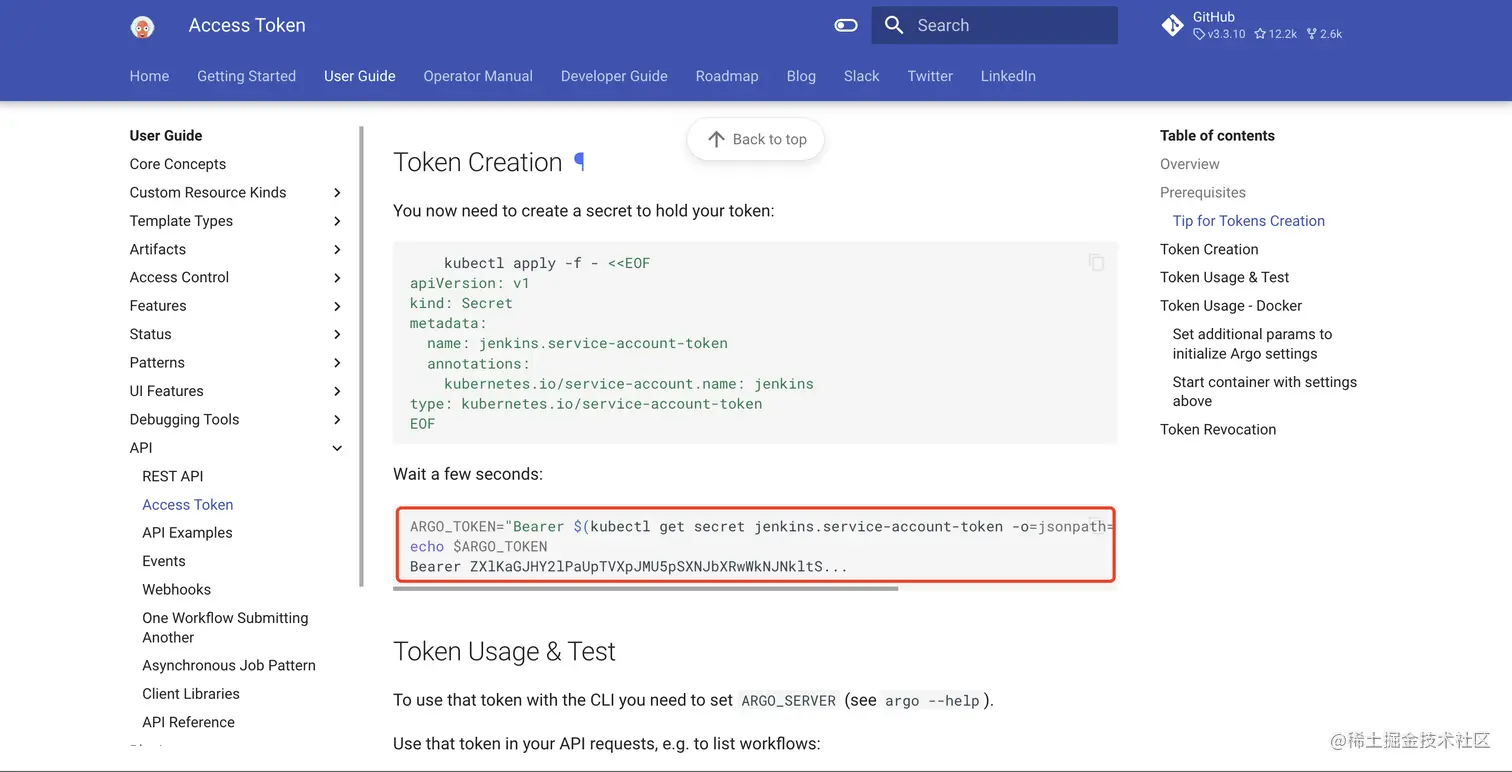Open API Reference sidebar page
The image size is (1512, 772).
click(189, 722)
